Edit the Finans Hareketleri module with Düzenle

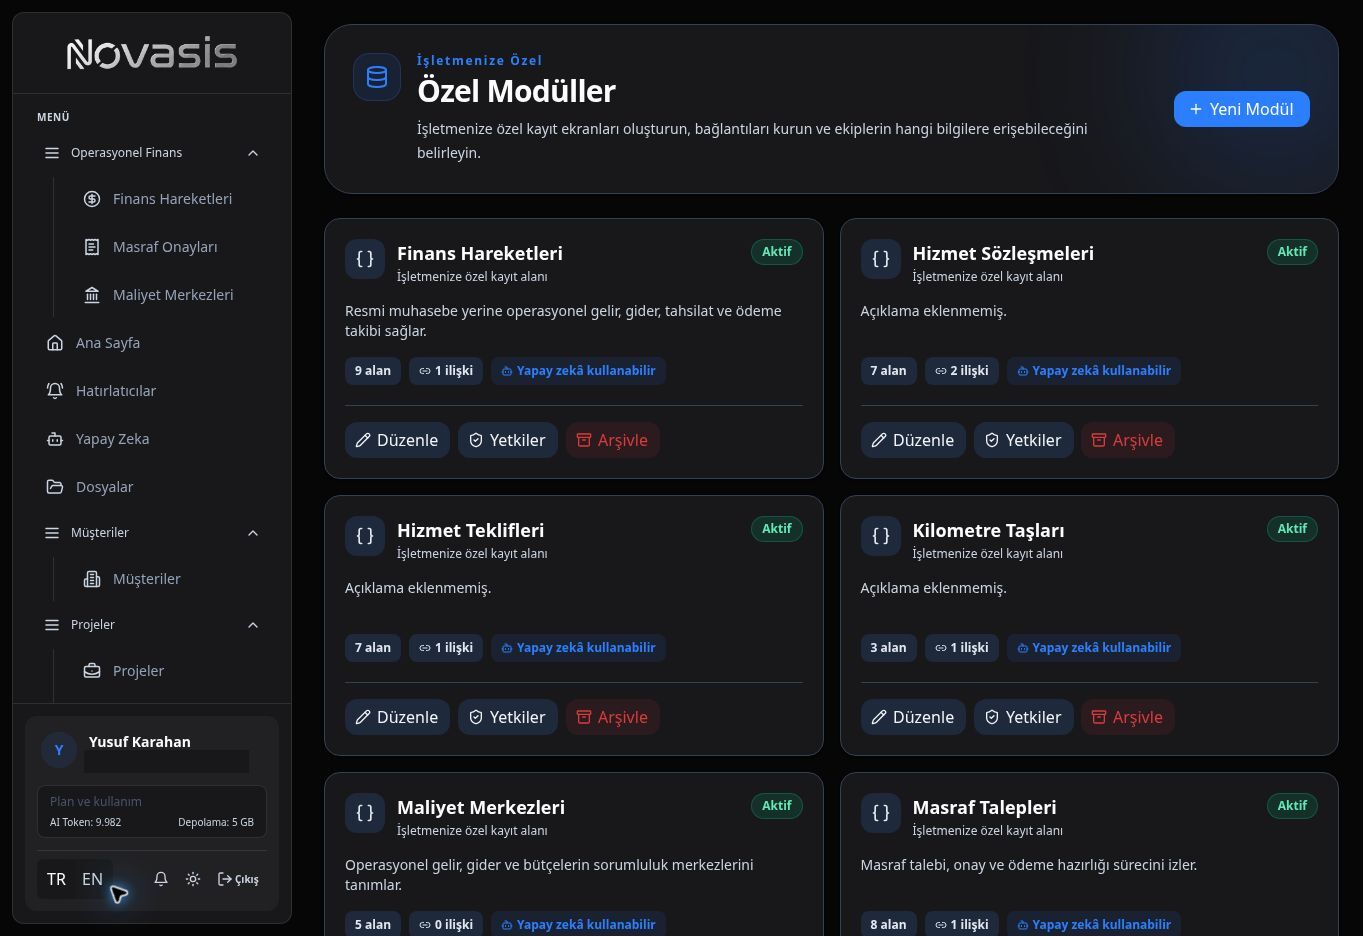coord(397,440)
